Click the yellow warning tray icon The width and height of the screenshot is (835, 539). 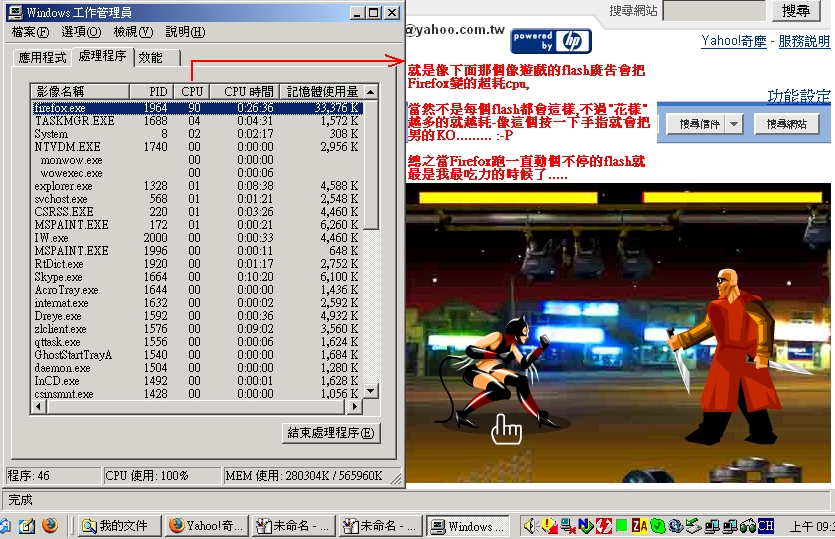click(x=549, y=525)
